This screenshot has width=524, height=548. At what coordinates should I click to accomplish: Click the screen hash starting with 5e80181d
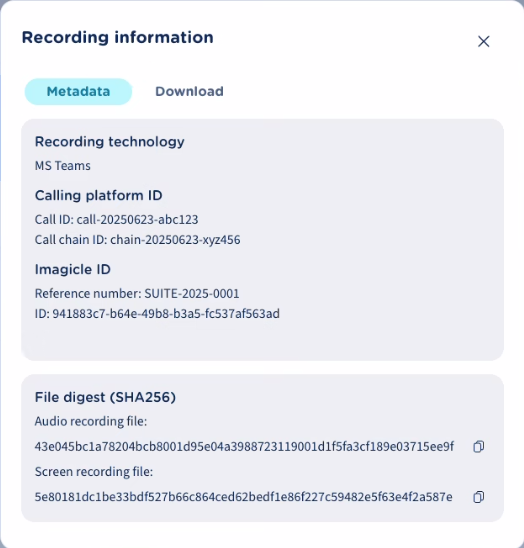point(244,497)
